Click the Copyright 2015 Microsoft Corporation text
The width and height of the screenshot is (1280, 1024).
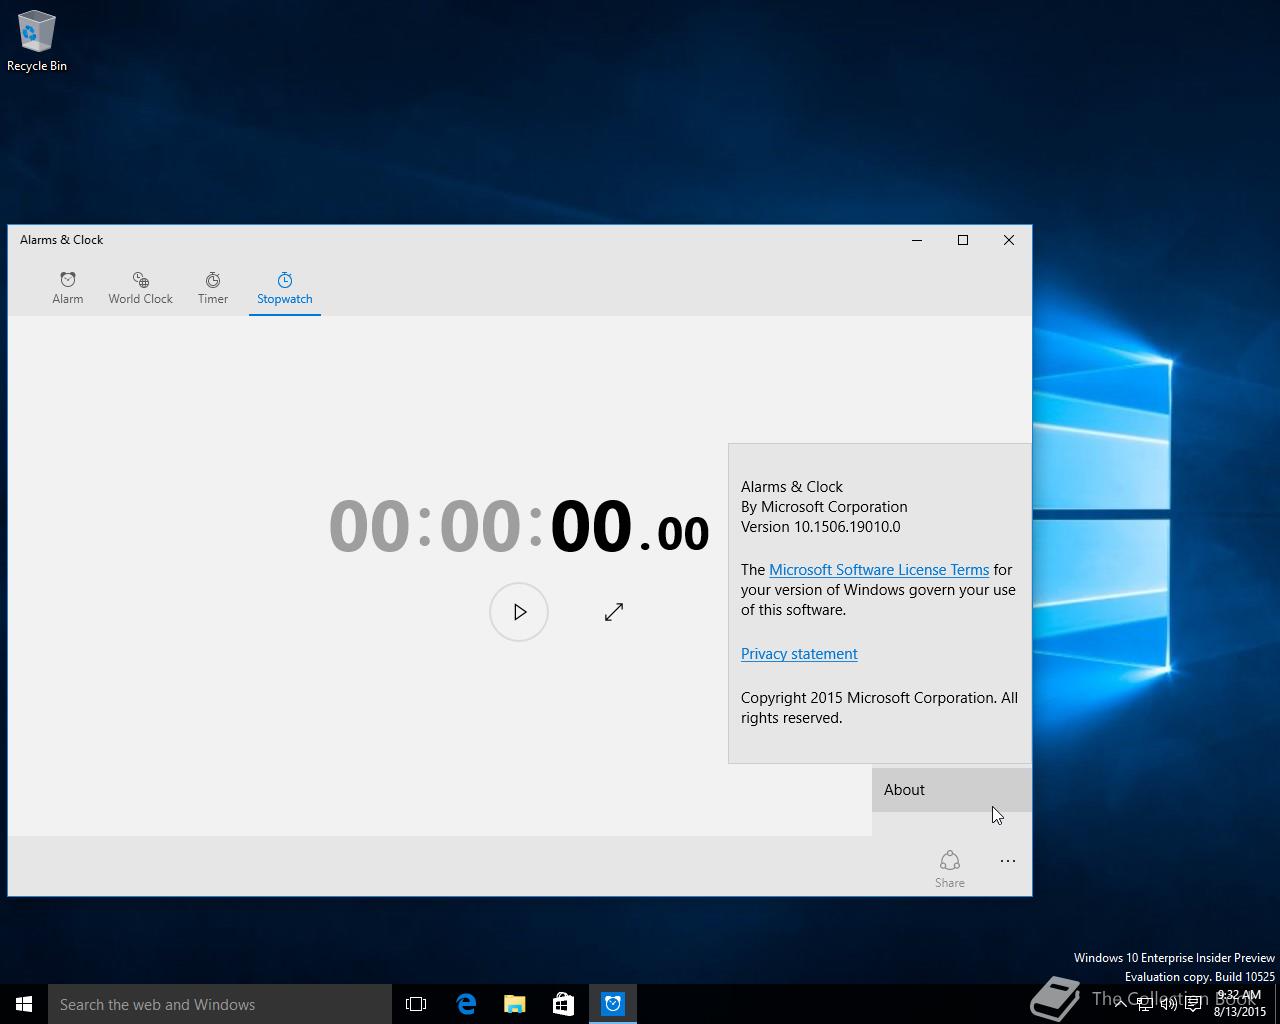pyautogui.click(x=879, y=707)
